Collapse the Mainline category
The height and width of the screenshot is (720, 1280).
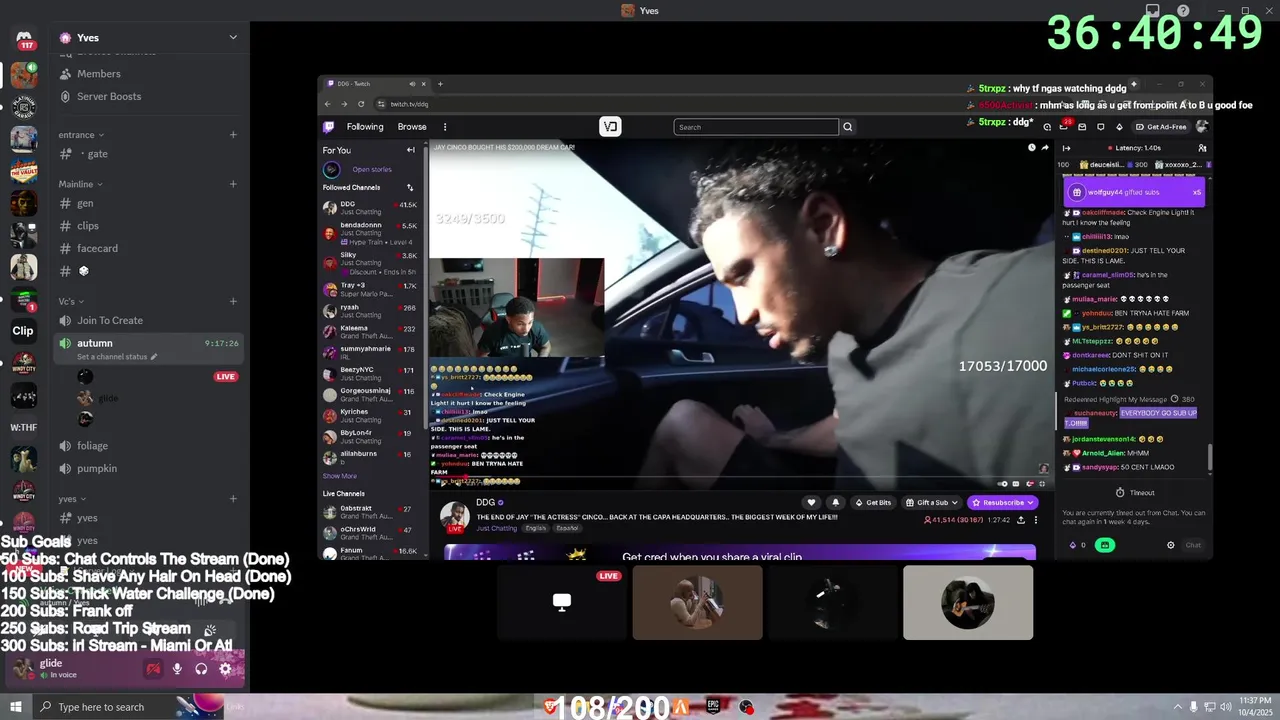(82, 184)
